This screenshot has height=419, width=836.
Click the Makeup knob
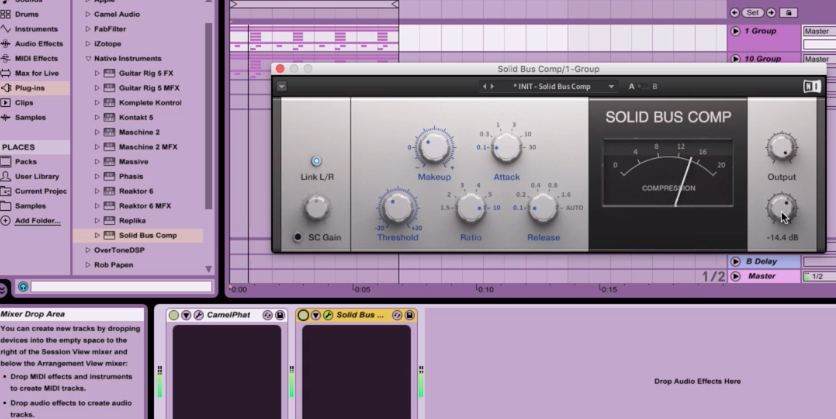(x=434, y=147)
